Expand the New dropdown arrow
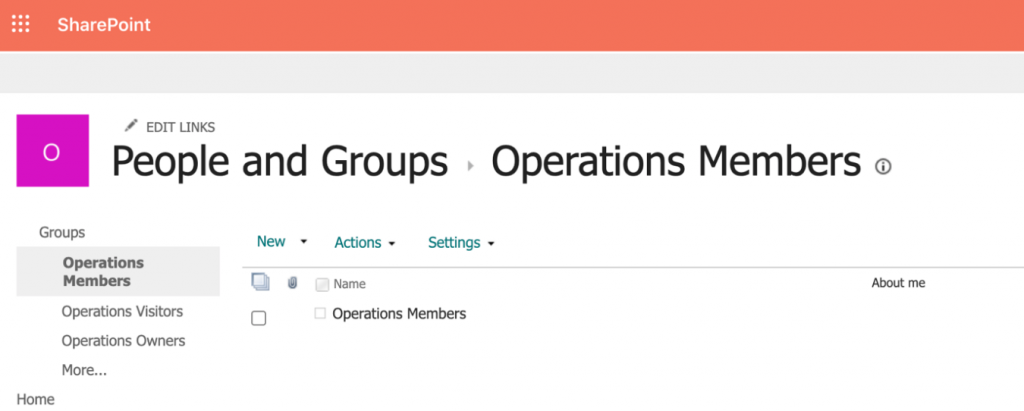This screenshot has height=411, width=1024. point(303,242)
